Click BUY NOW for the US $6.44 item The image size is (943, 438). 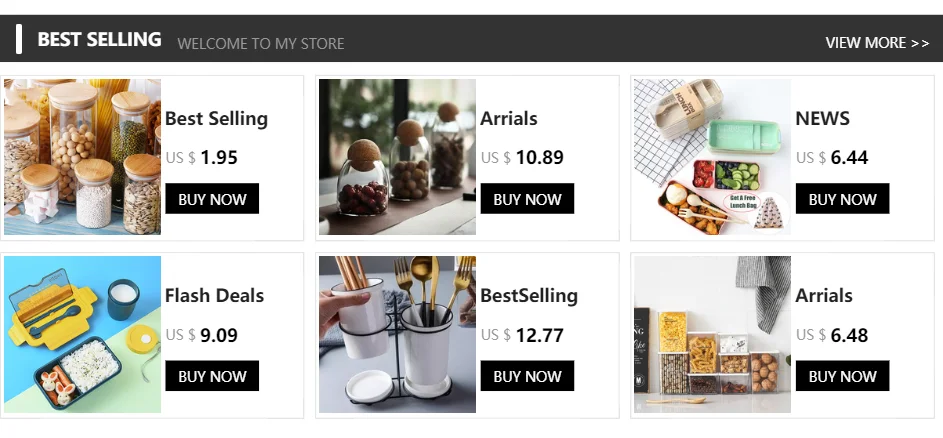[x=842, y=199]
